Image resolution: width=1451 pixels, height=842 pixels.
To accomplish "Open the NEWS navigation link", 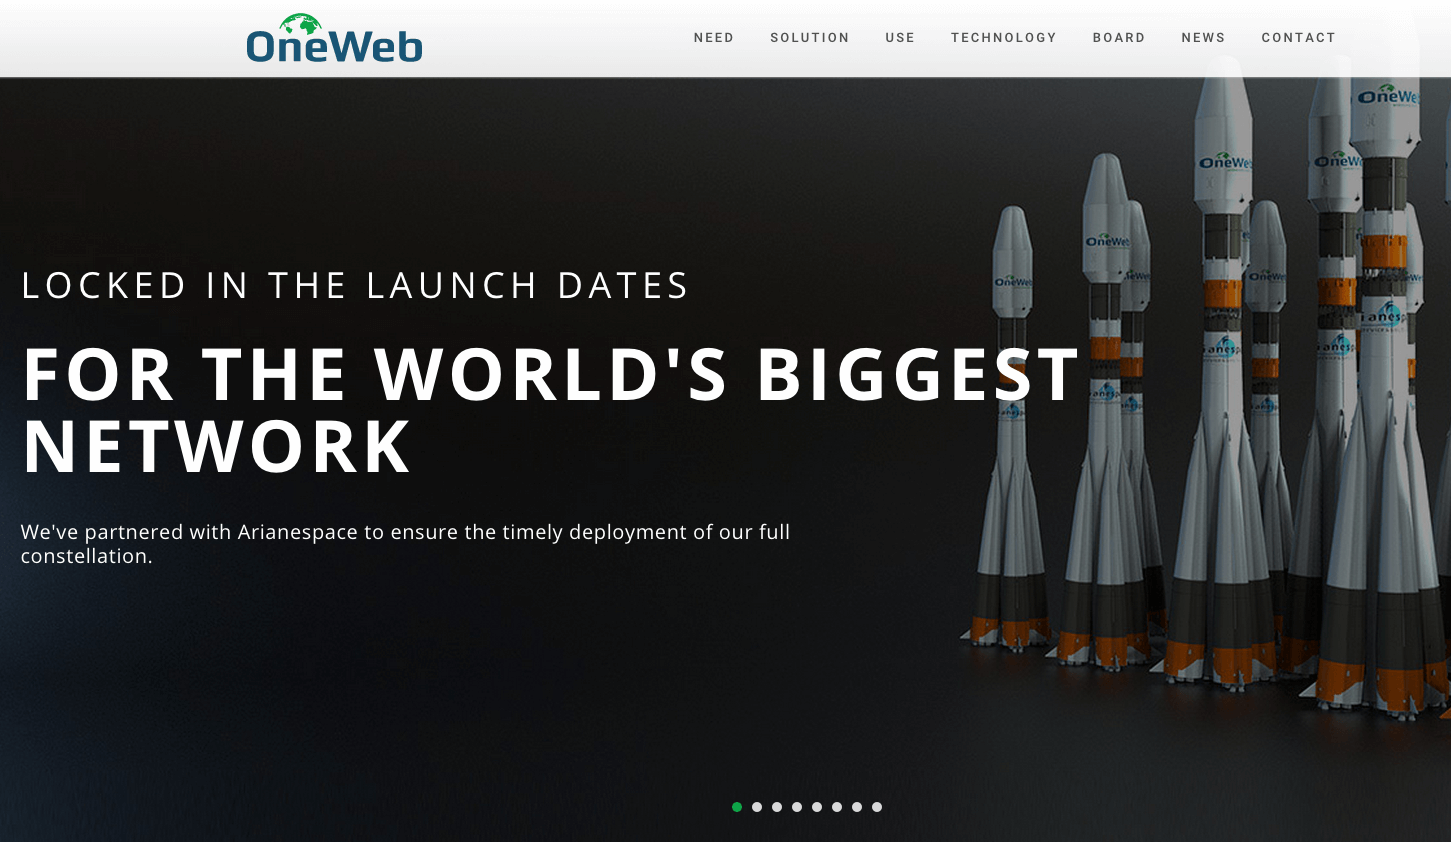I will [1203, 37].
